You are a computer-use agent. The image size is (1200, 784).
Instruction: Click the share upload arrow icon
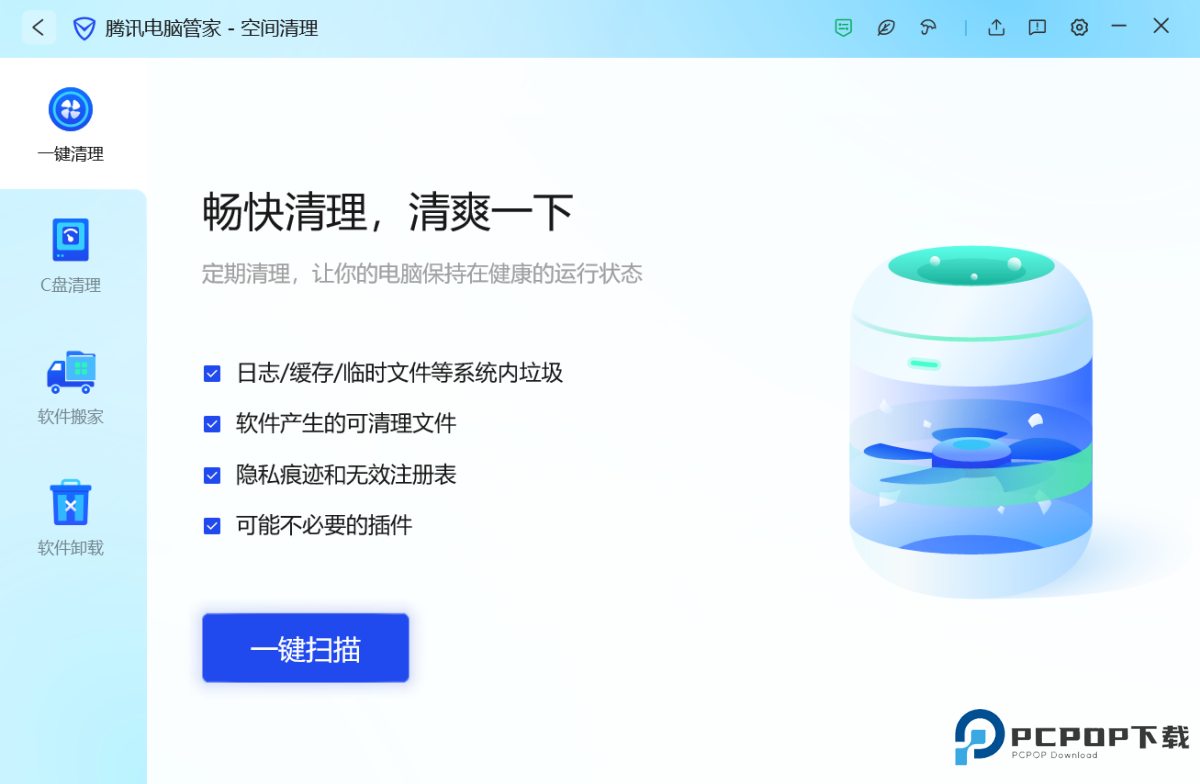(996, 28)
